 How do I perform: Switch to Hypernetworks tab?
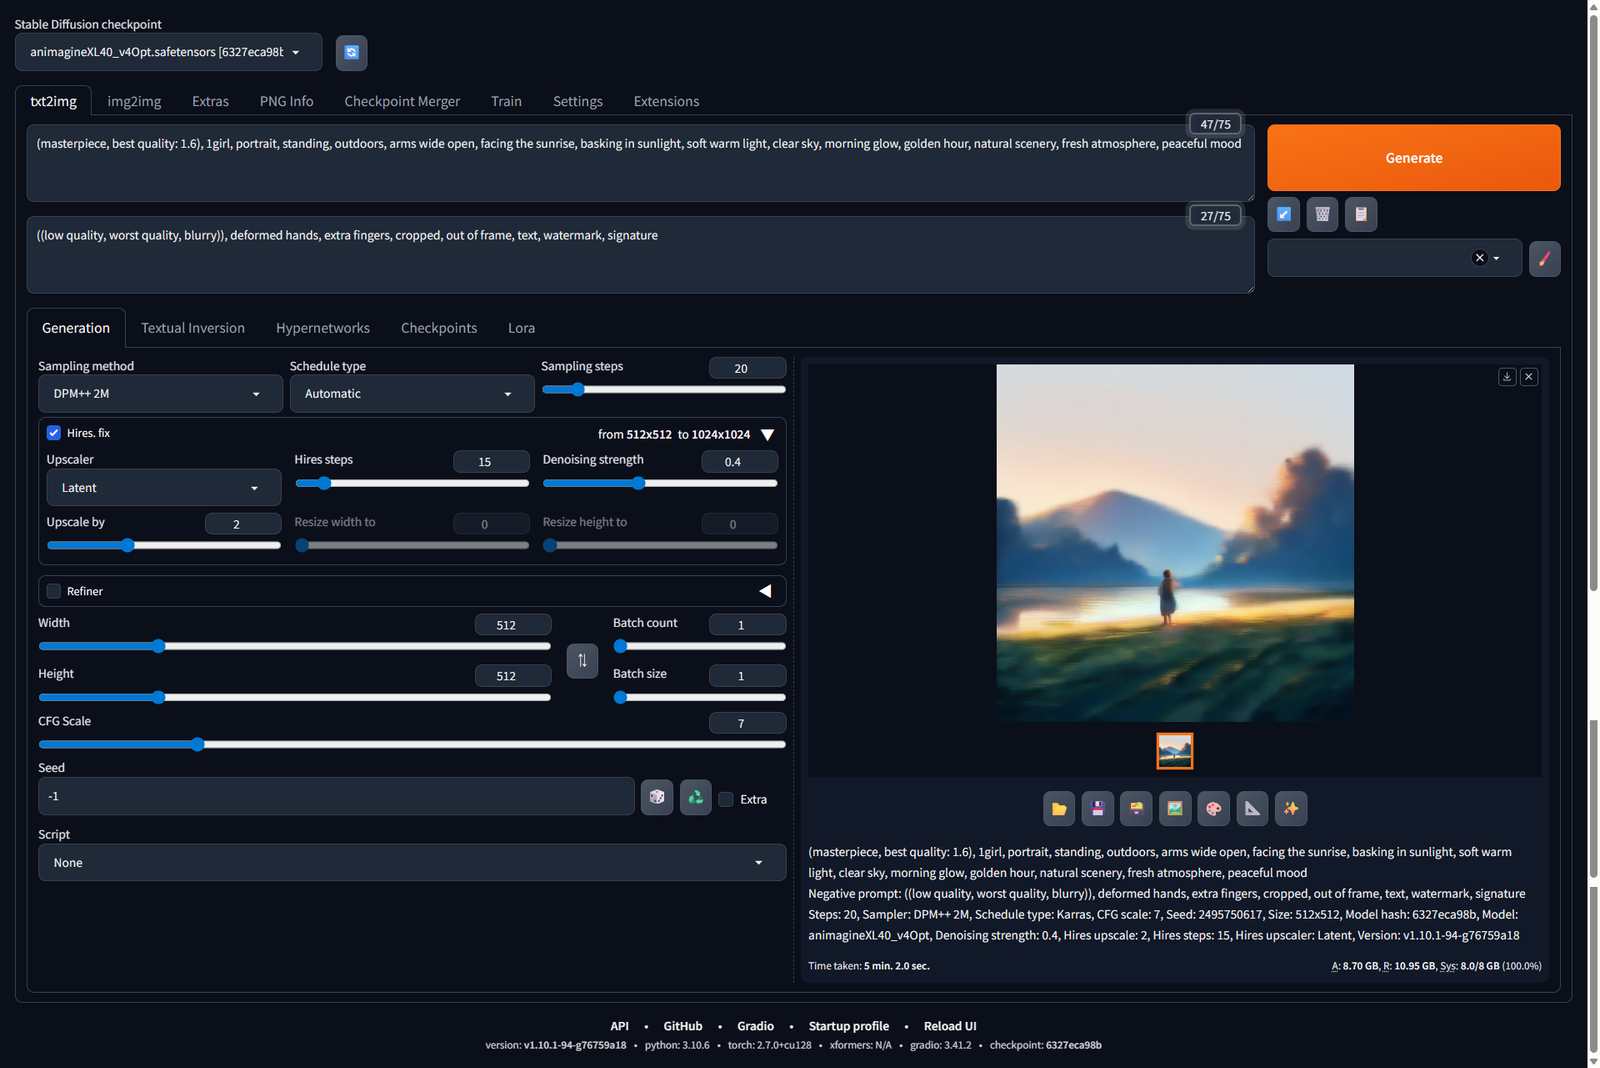[x=323, y=328]
